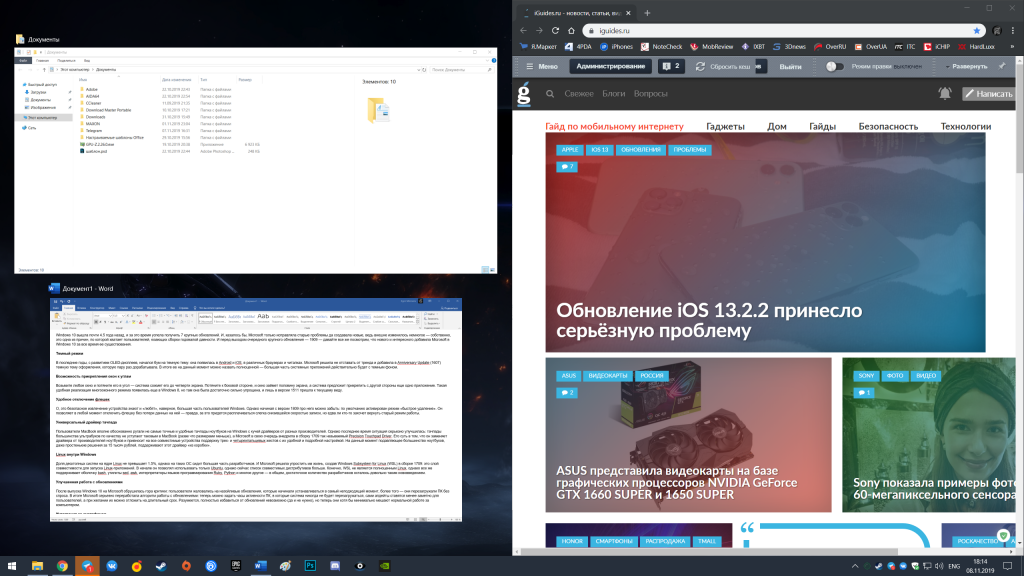Open the HardLuxx bookmark
Viewport: 1024px width, 576px height.
tap(976, 47)
